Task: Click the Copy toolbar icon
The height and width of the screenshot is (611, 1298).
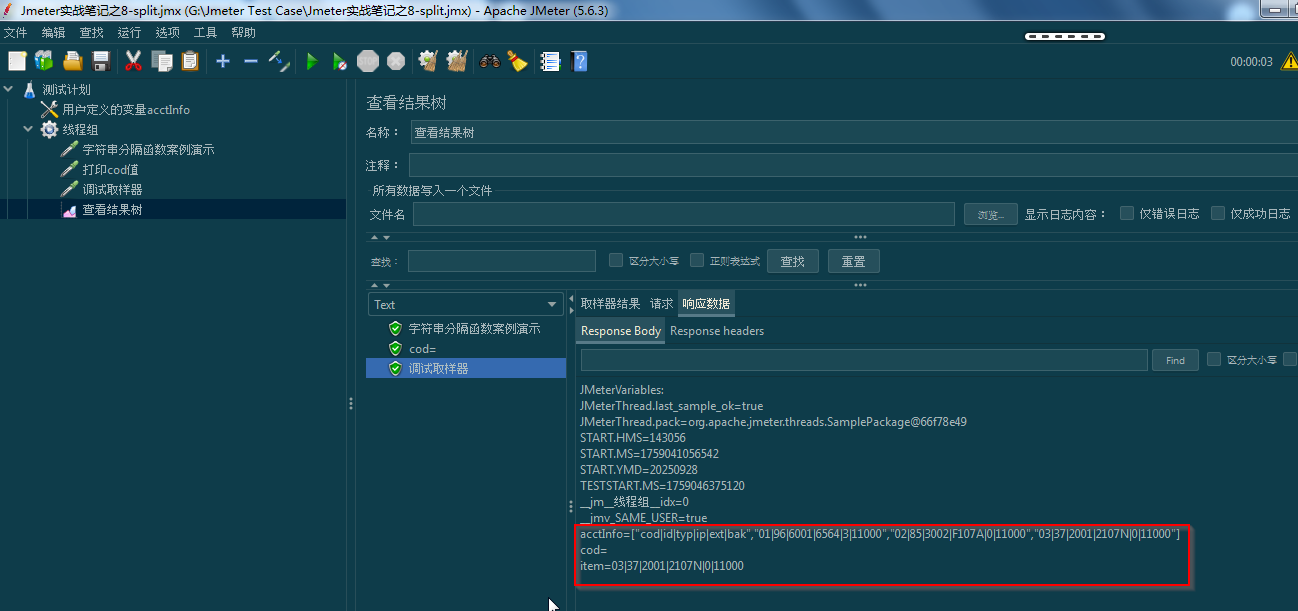Action: coord(161,61)
